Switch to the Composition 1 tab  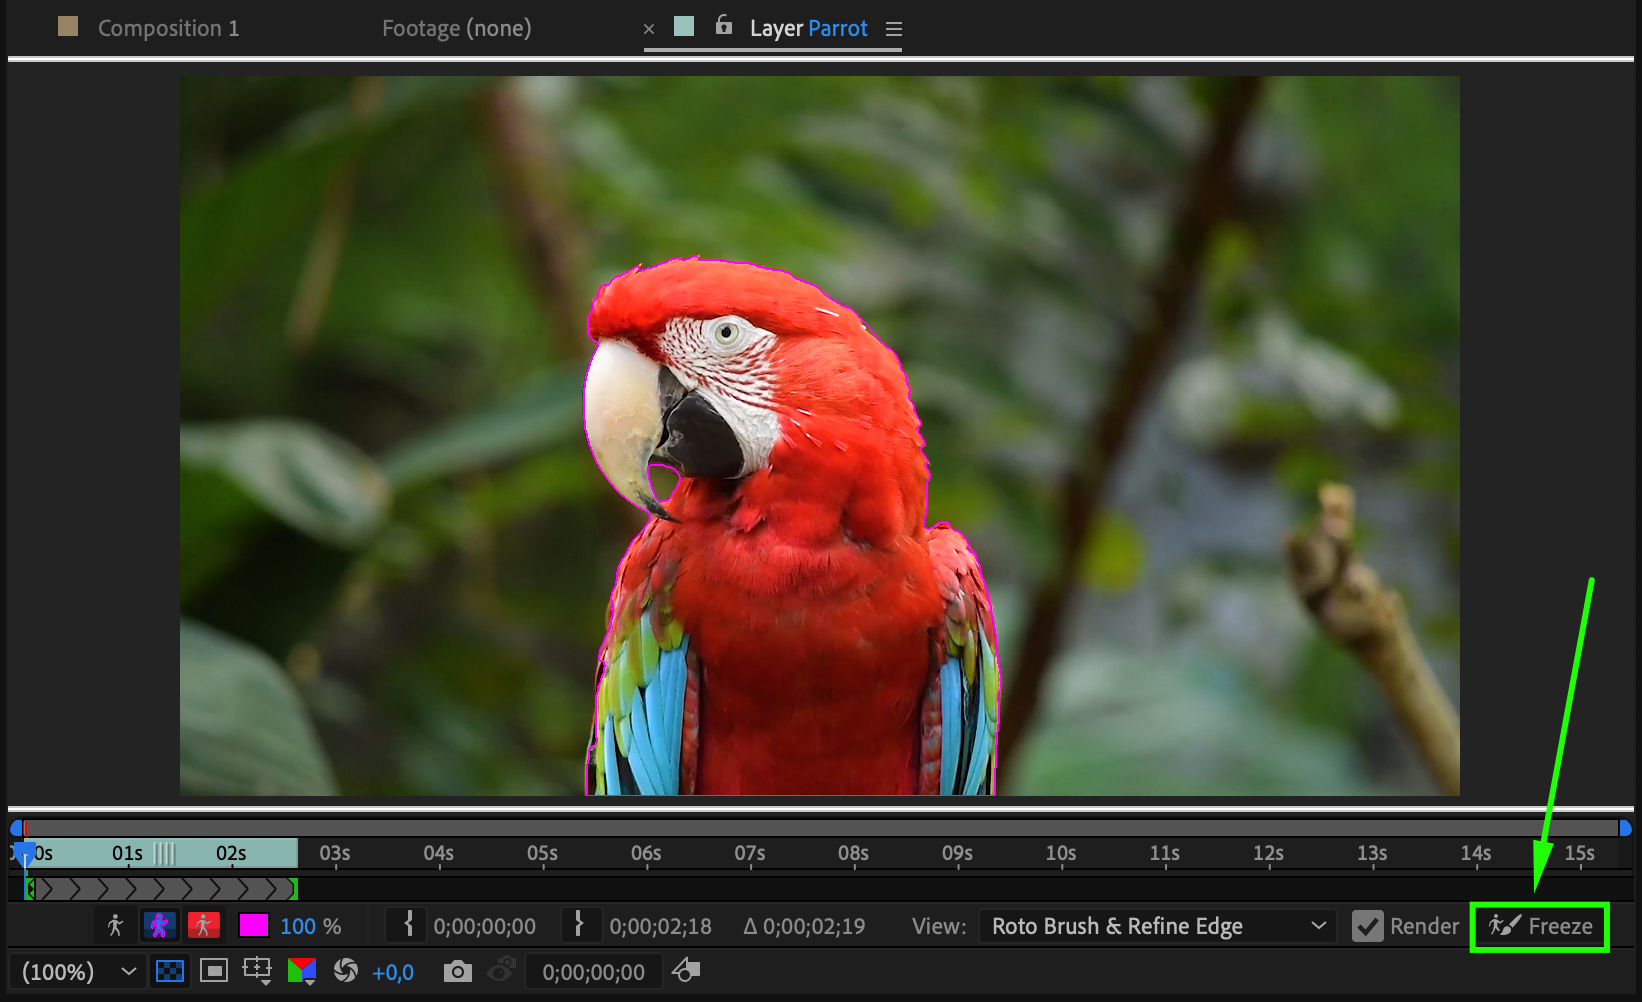point(168,28)
